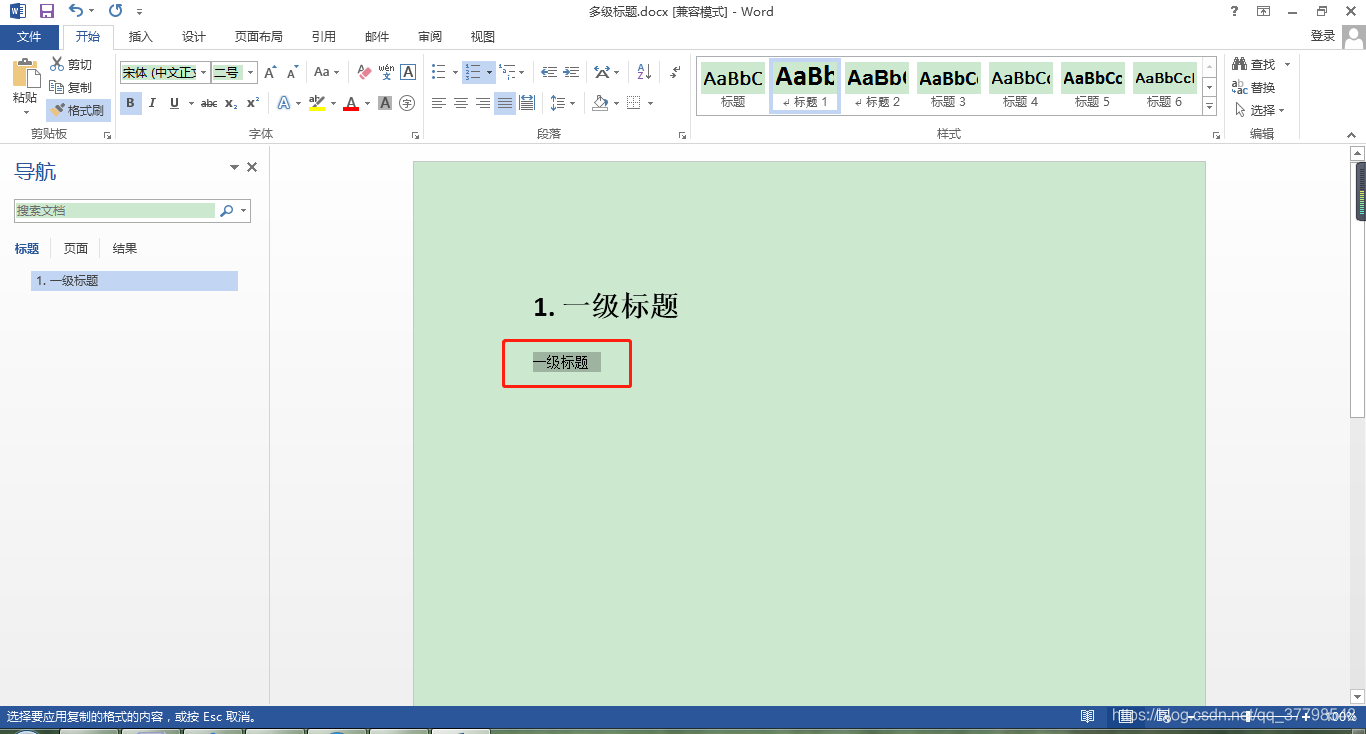Open the multilevel list dropdown
The width and height of the screenshot is (1366, 734).
(x=521, y=72)
